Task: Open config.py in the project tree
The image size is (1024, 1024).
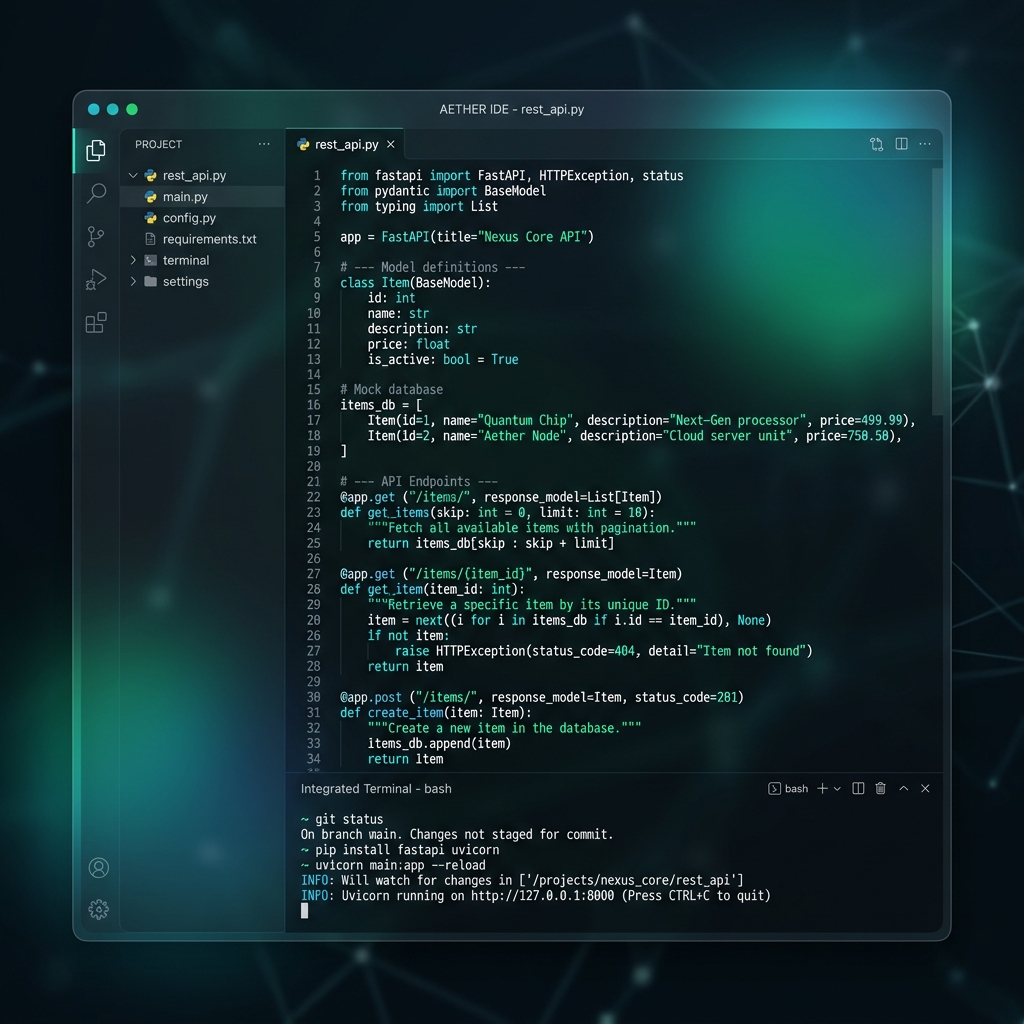Action: click(x=202, y=218)
